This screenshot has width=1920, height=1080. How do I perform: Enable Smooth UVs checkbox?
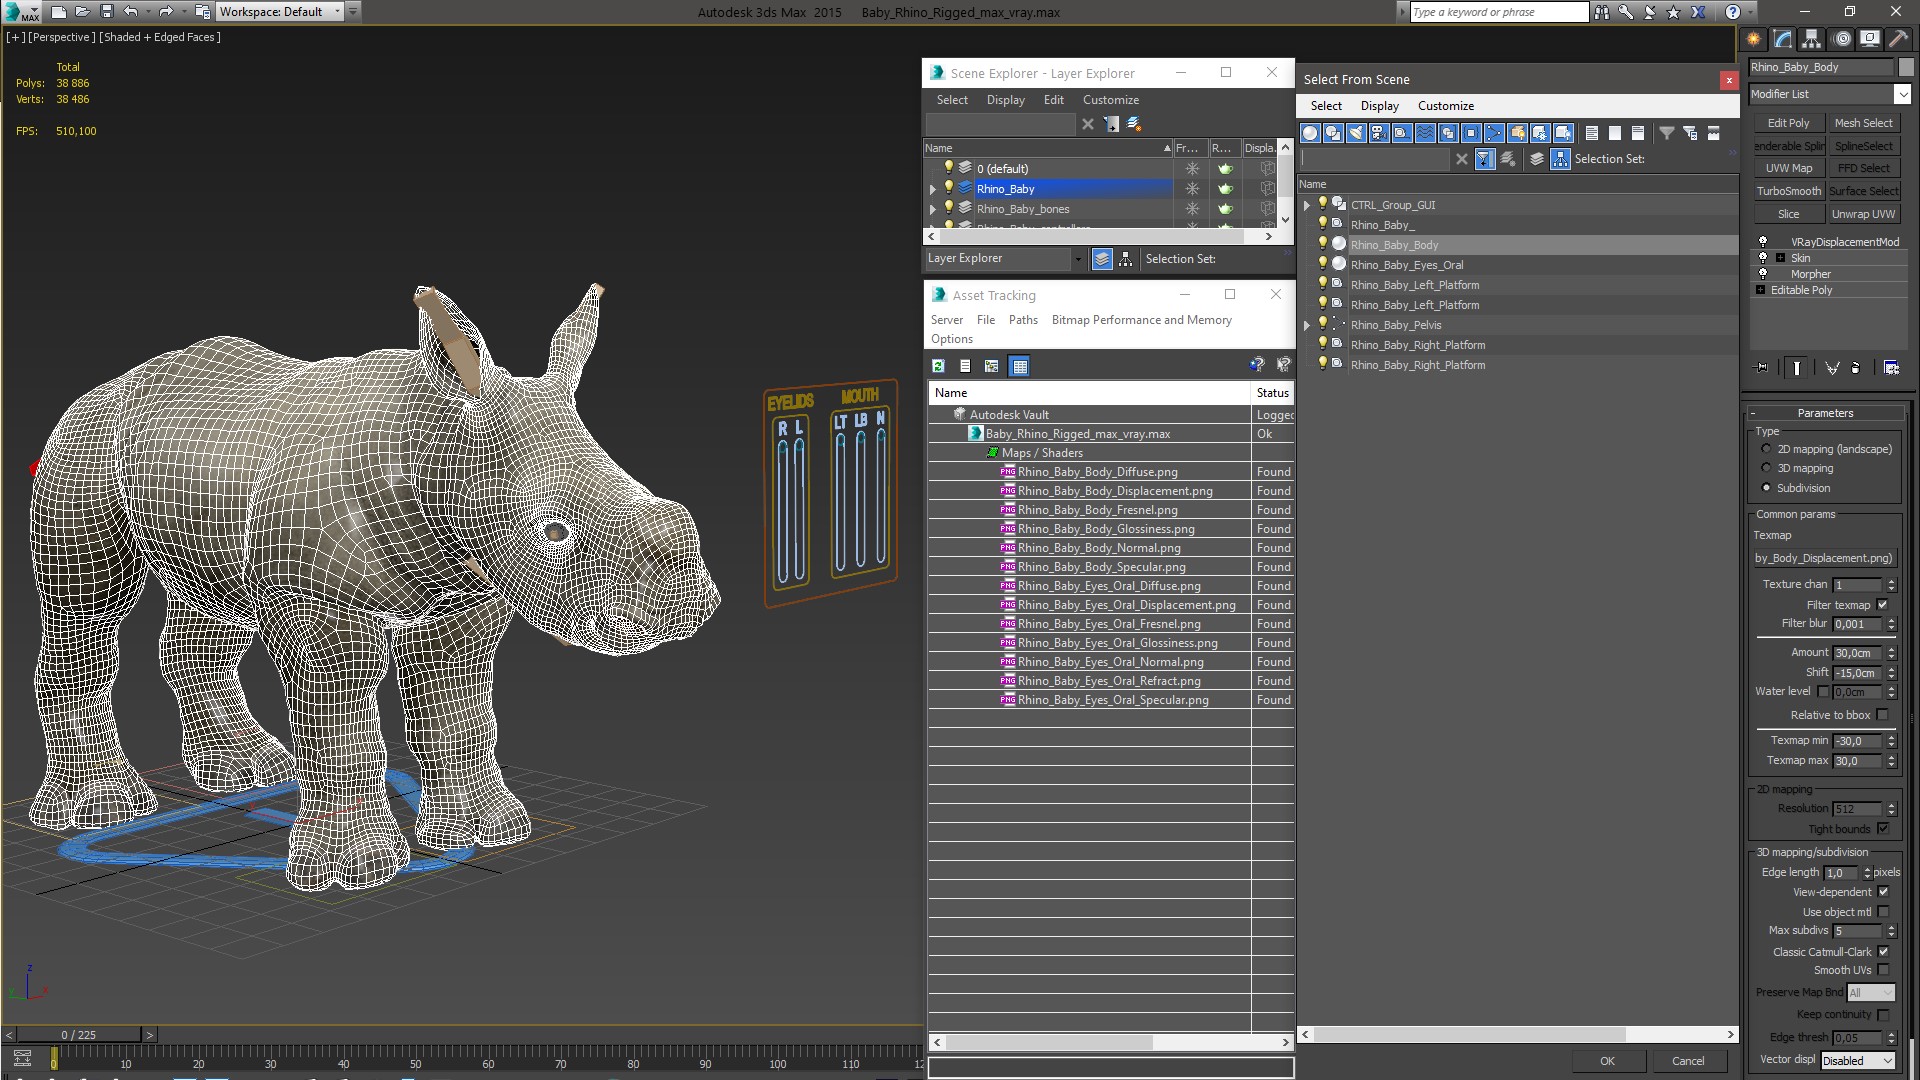click(x=1883, y=970)
